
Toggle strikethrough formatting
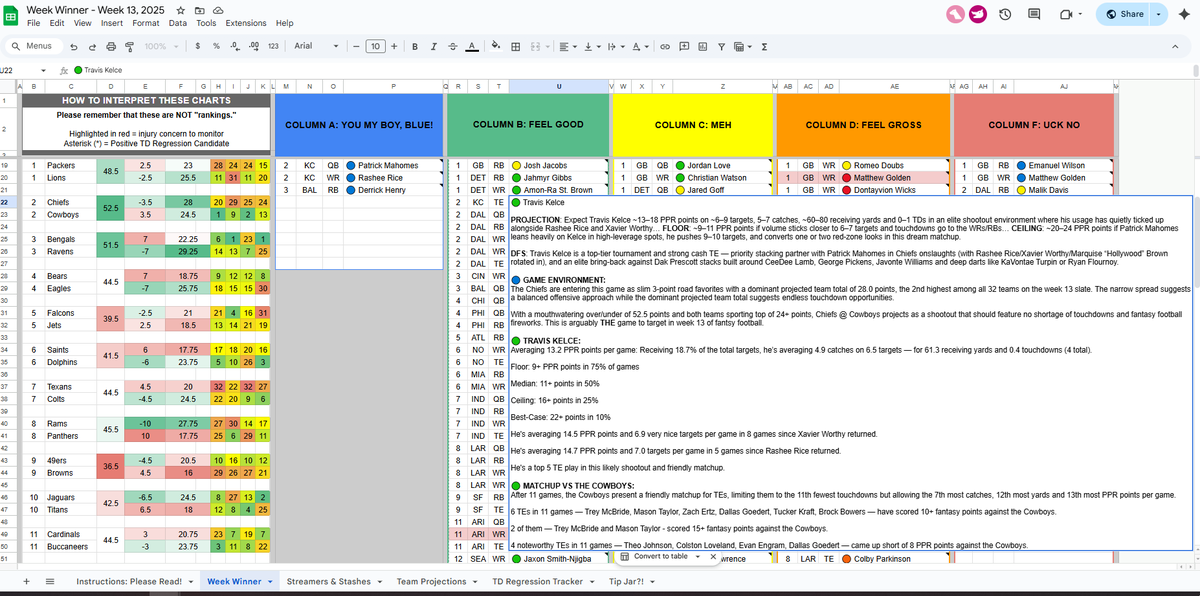click(x=452, y=46)
